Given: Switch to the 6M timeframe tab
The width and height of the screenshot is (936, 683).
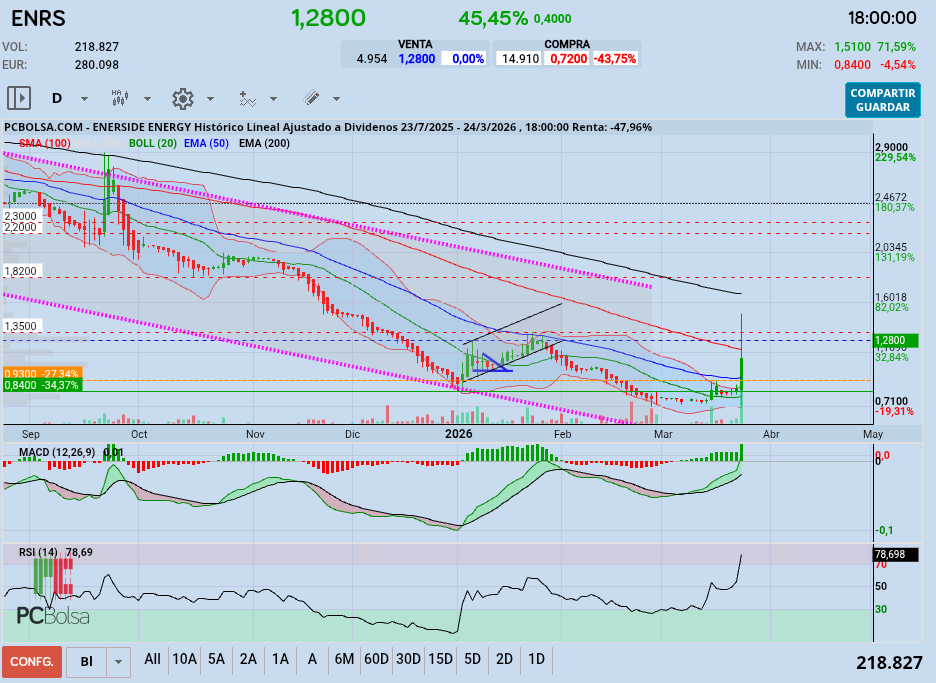Looking at the screenshot, I should pos(344,660).
